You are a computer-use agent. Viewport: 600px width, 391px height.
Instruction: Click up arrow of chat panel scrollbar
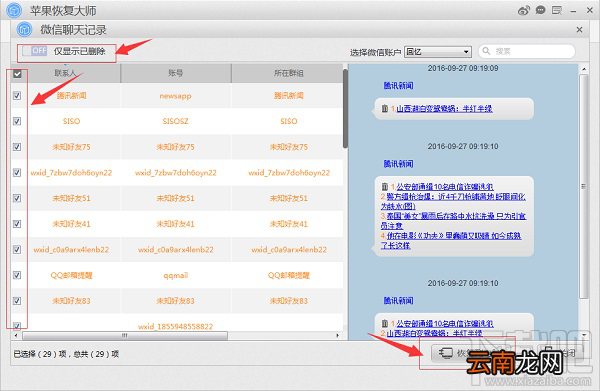(x=584, y=69)
